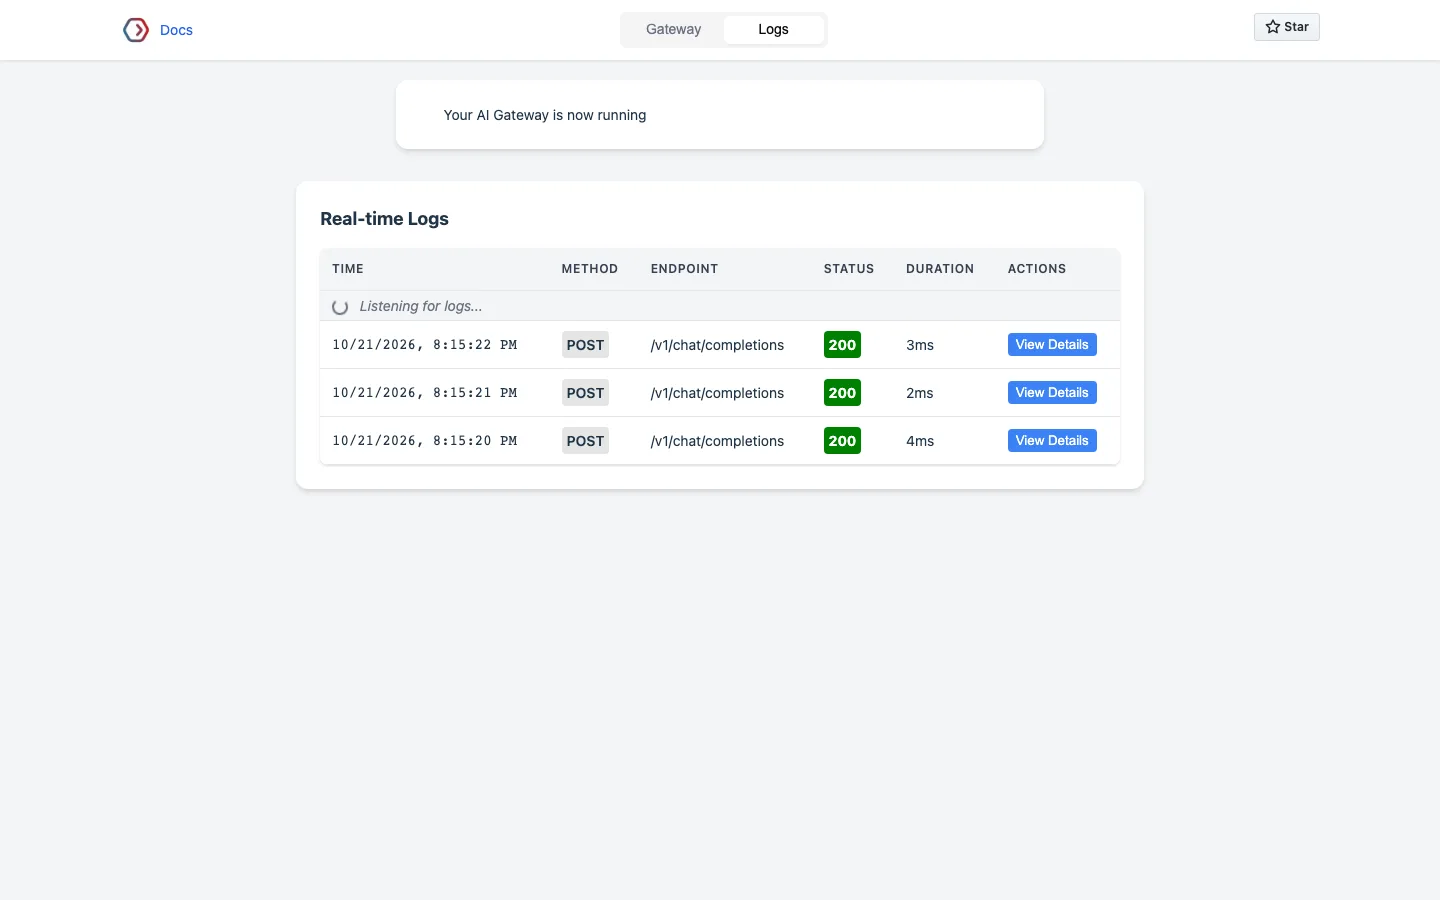Click the ENDPOINT column header

coord(684,269)
